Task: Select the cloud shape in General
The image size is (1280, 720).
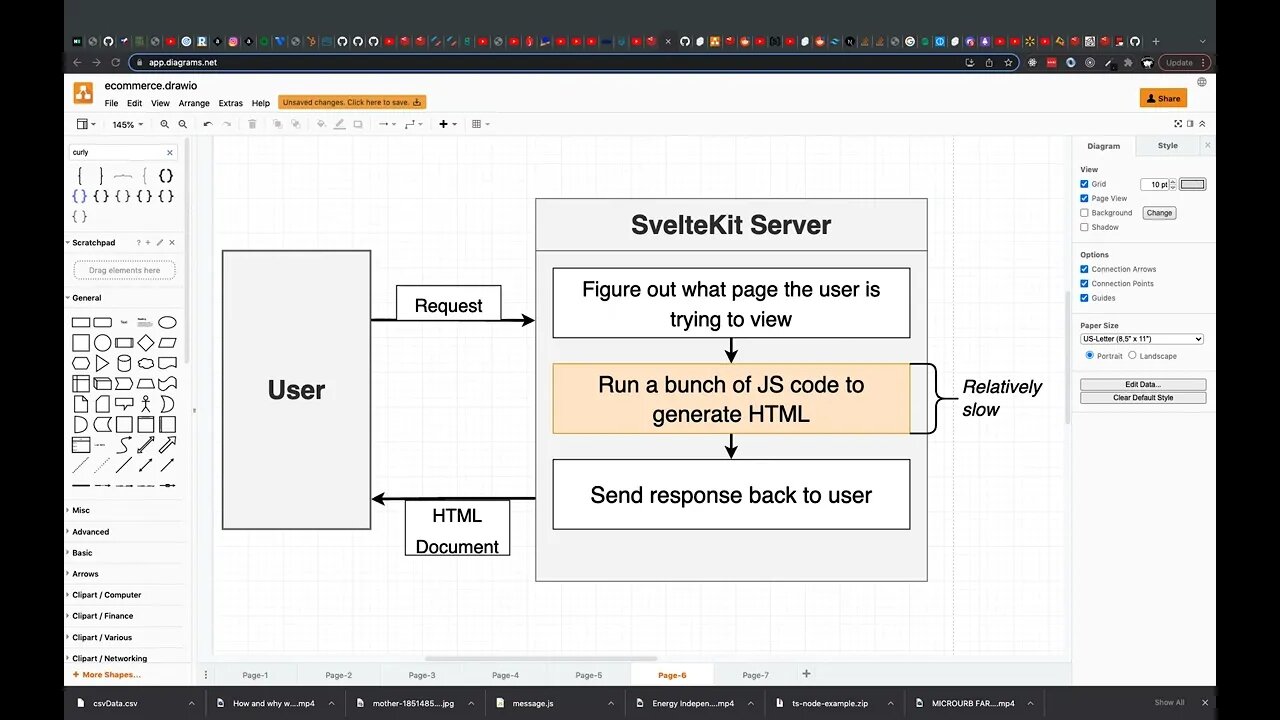Action: tap(146, 363)
